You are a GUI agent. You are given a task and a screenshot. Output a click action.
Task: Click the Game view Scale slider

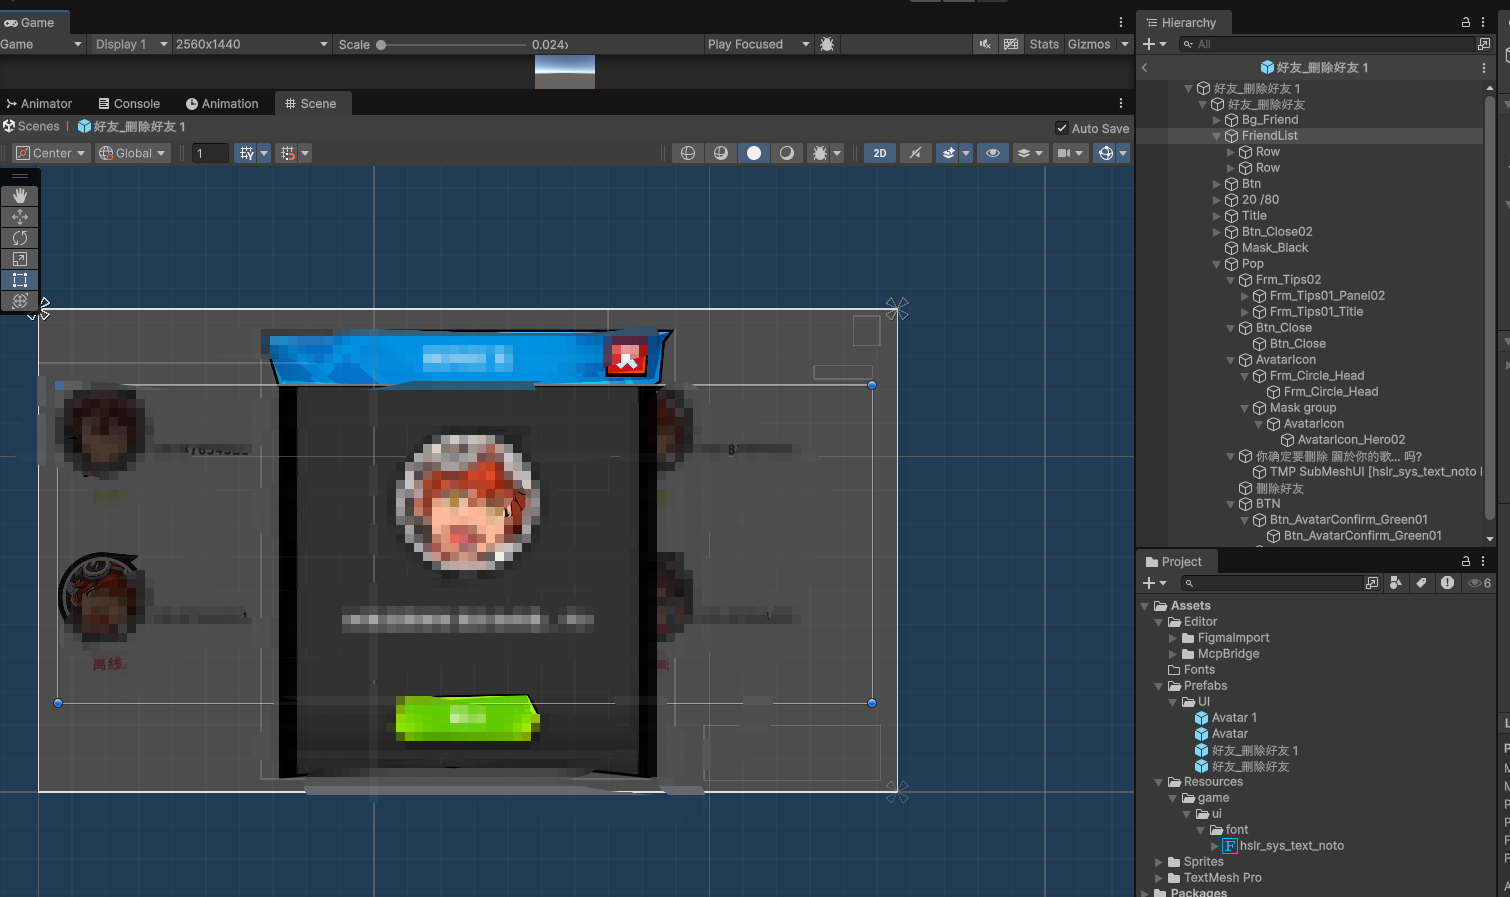(x=452, y=45)
